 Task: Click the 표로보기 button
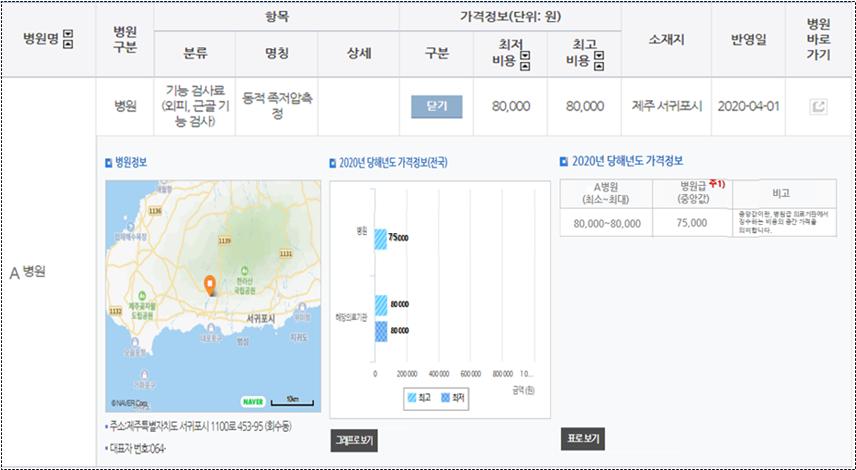coord(583,439)
